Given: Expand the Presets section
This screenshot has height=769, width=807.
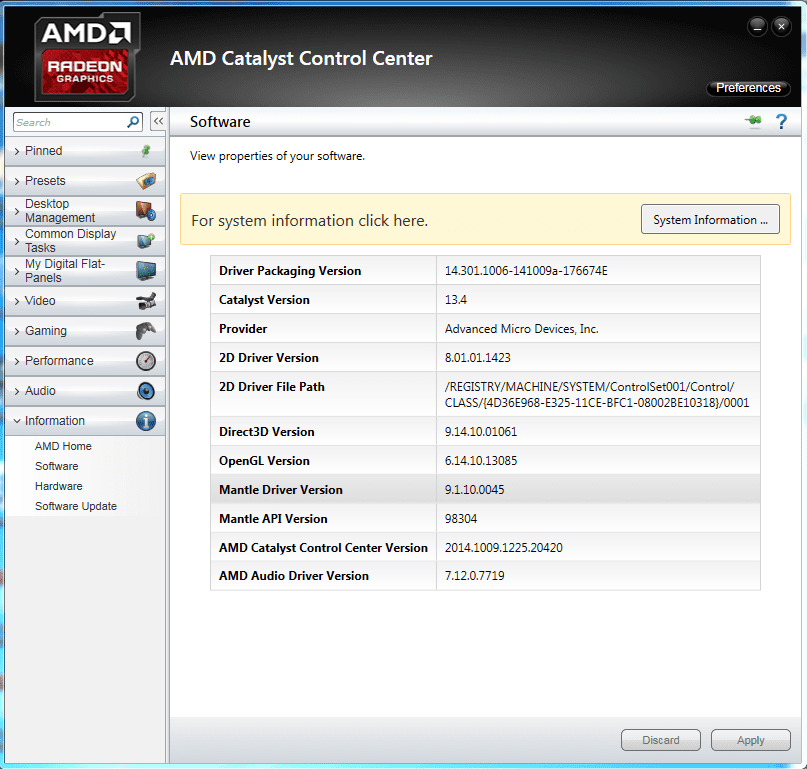Looking at the screenshot, I should tap(85, 181).
